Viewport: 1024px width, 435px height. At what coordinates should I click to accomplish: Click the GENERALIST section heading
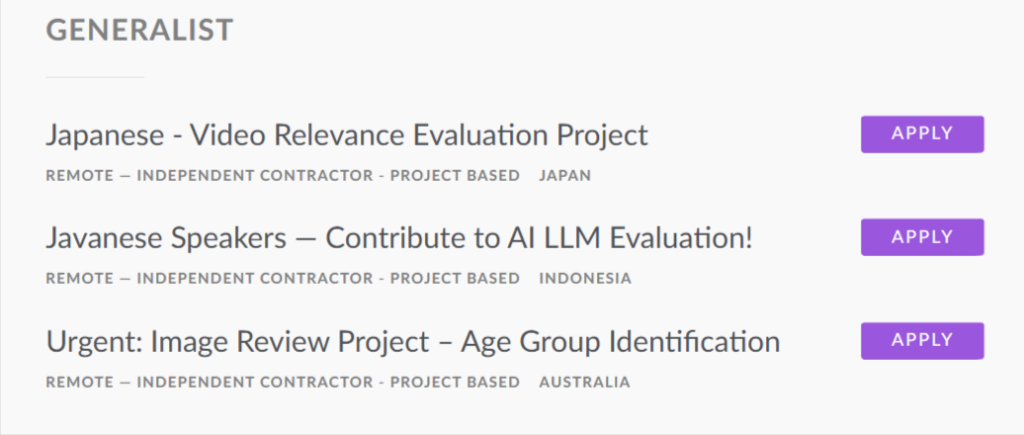[139, 31]
